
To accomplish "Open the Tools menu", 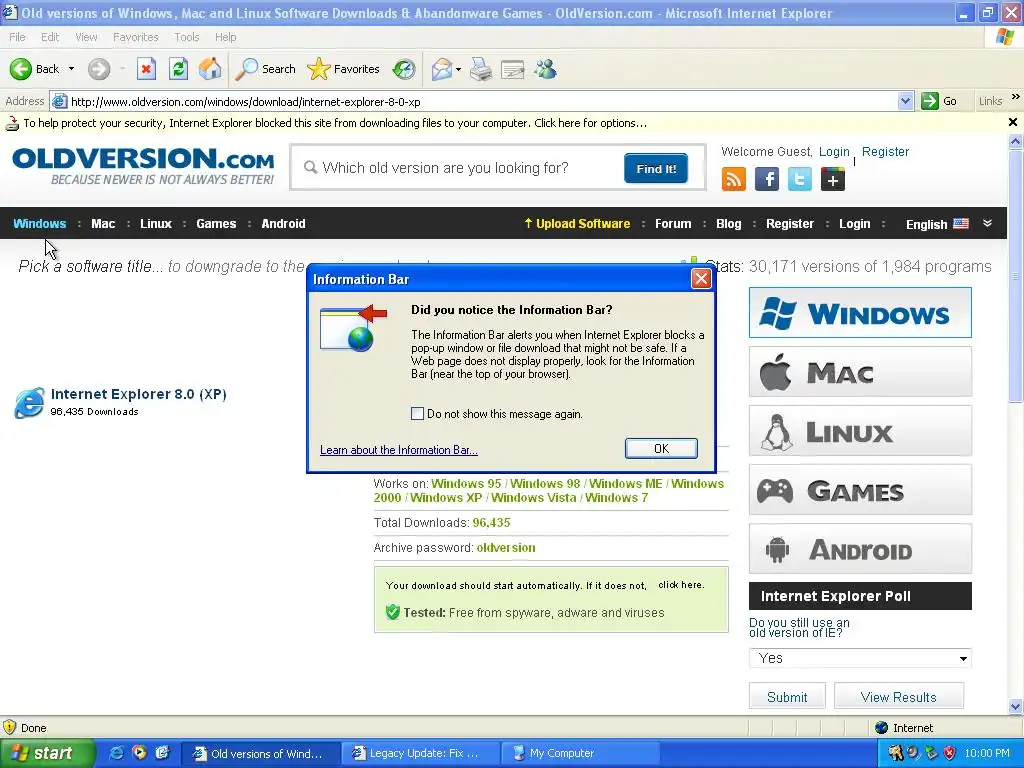I will point(187,37).
